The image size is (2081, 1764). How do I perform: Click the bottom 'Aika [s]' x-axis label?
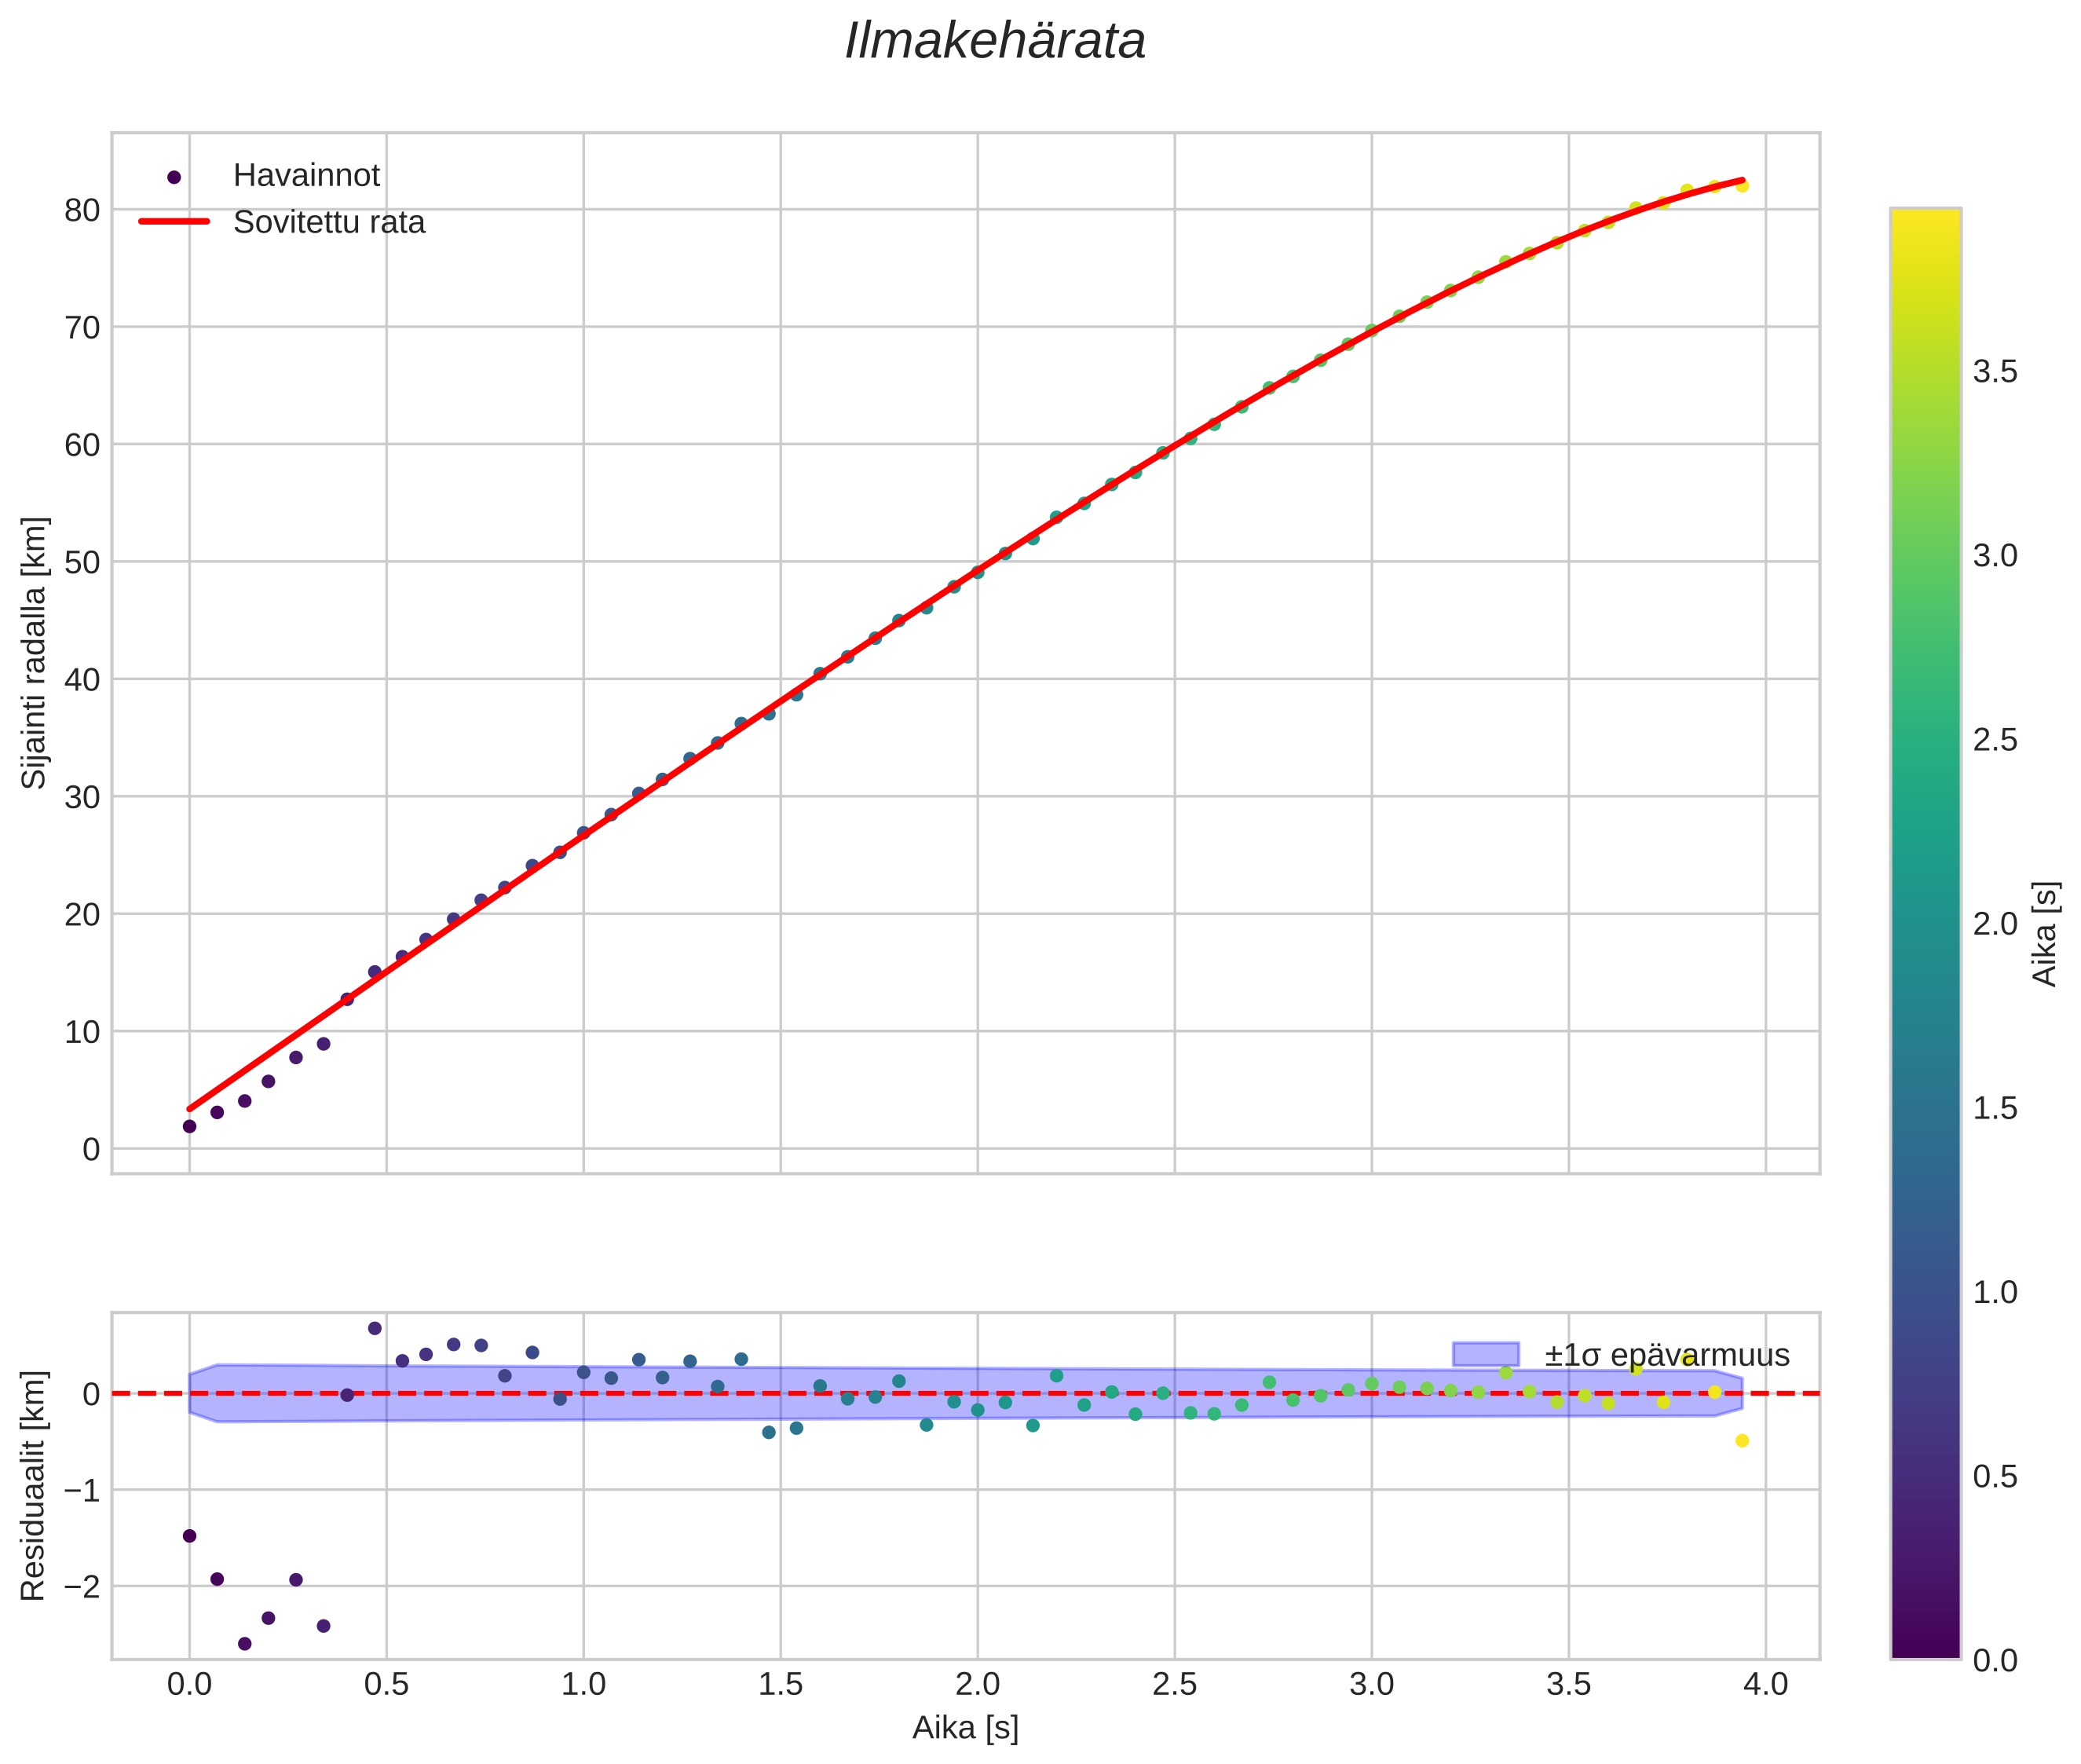tap(965, 1727)
